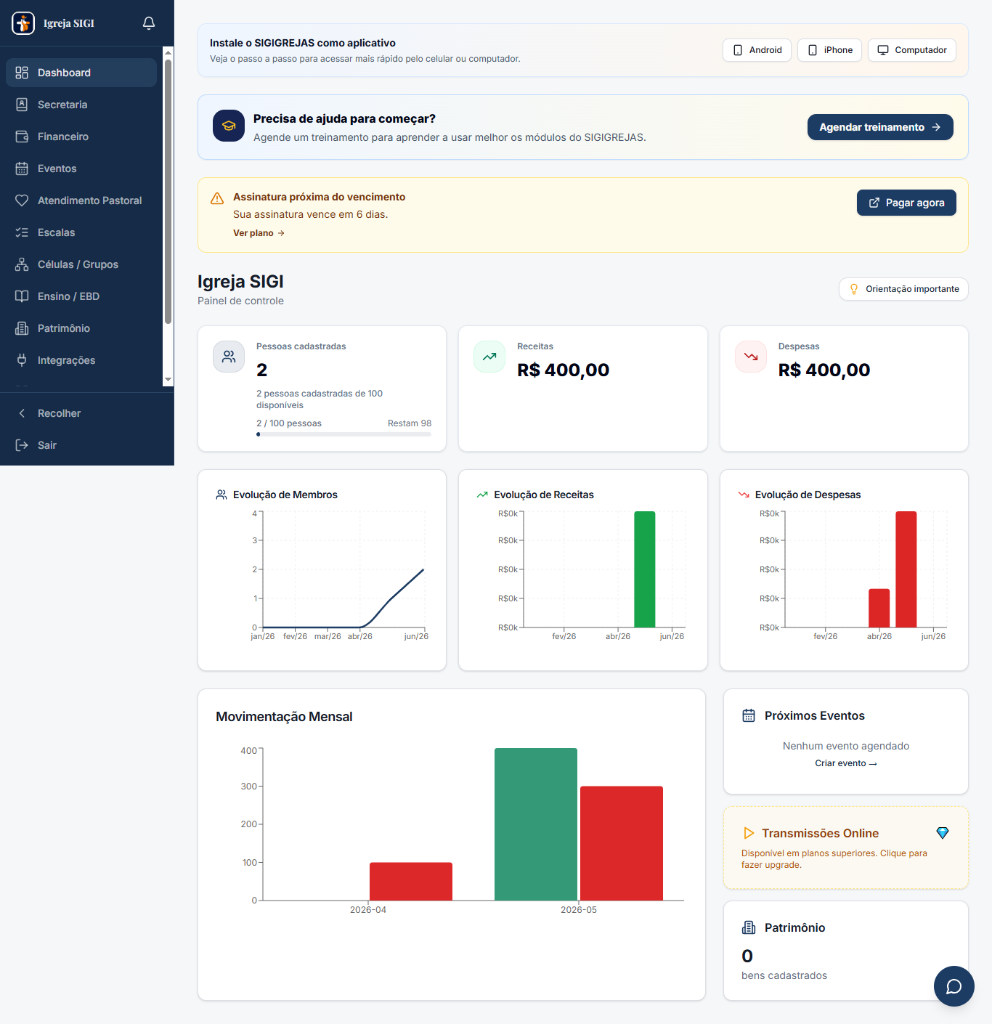Click the Receitas R$ 400,00 value
Screen dimensions: 992x1024
563,370
